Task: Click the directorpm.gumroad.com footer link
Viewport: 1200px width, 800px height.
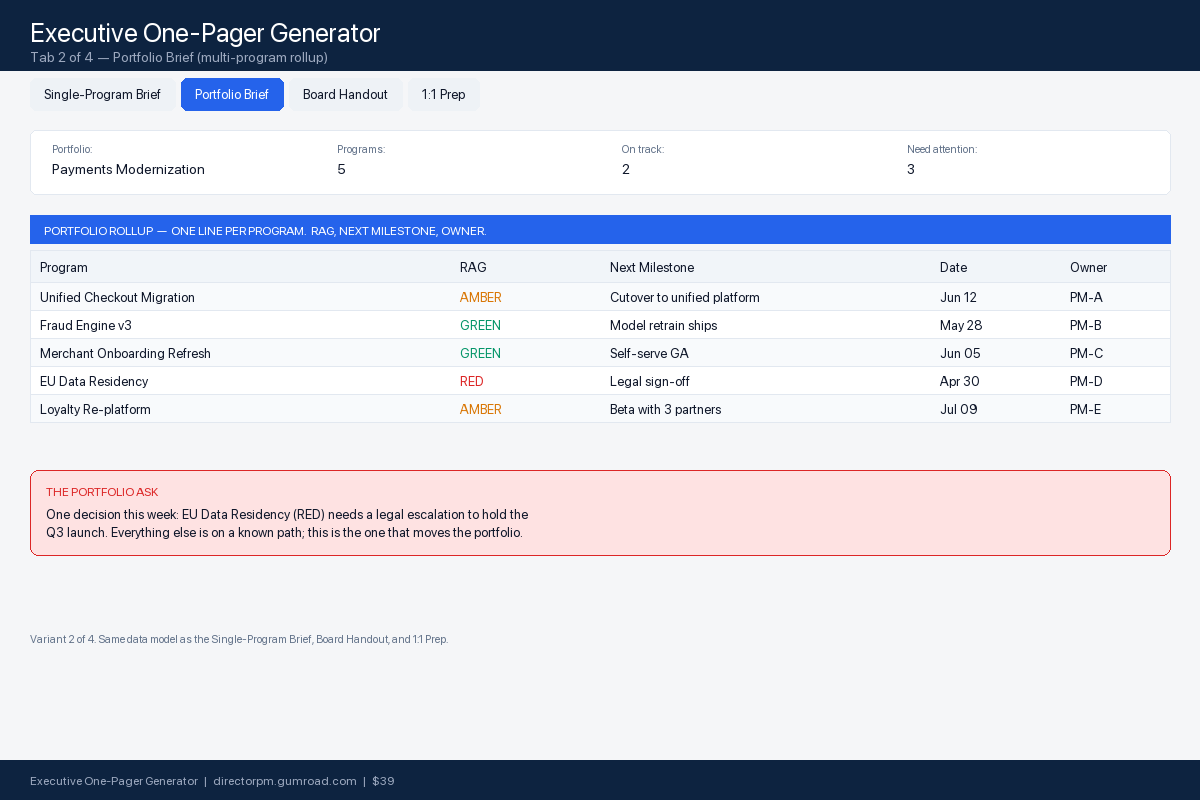Action: [285, 781]
